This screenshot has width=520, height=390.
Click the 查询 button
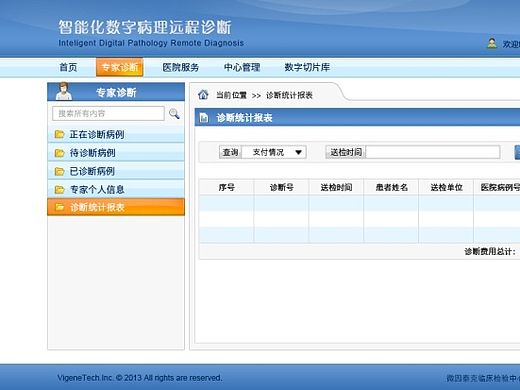coord(230,152)
